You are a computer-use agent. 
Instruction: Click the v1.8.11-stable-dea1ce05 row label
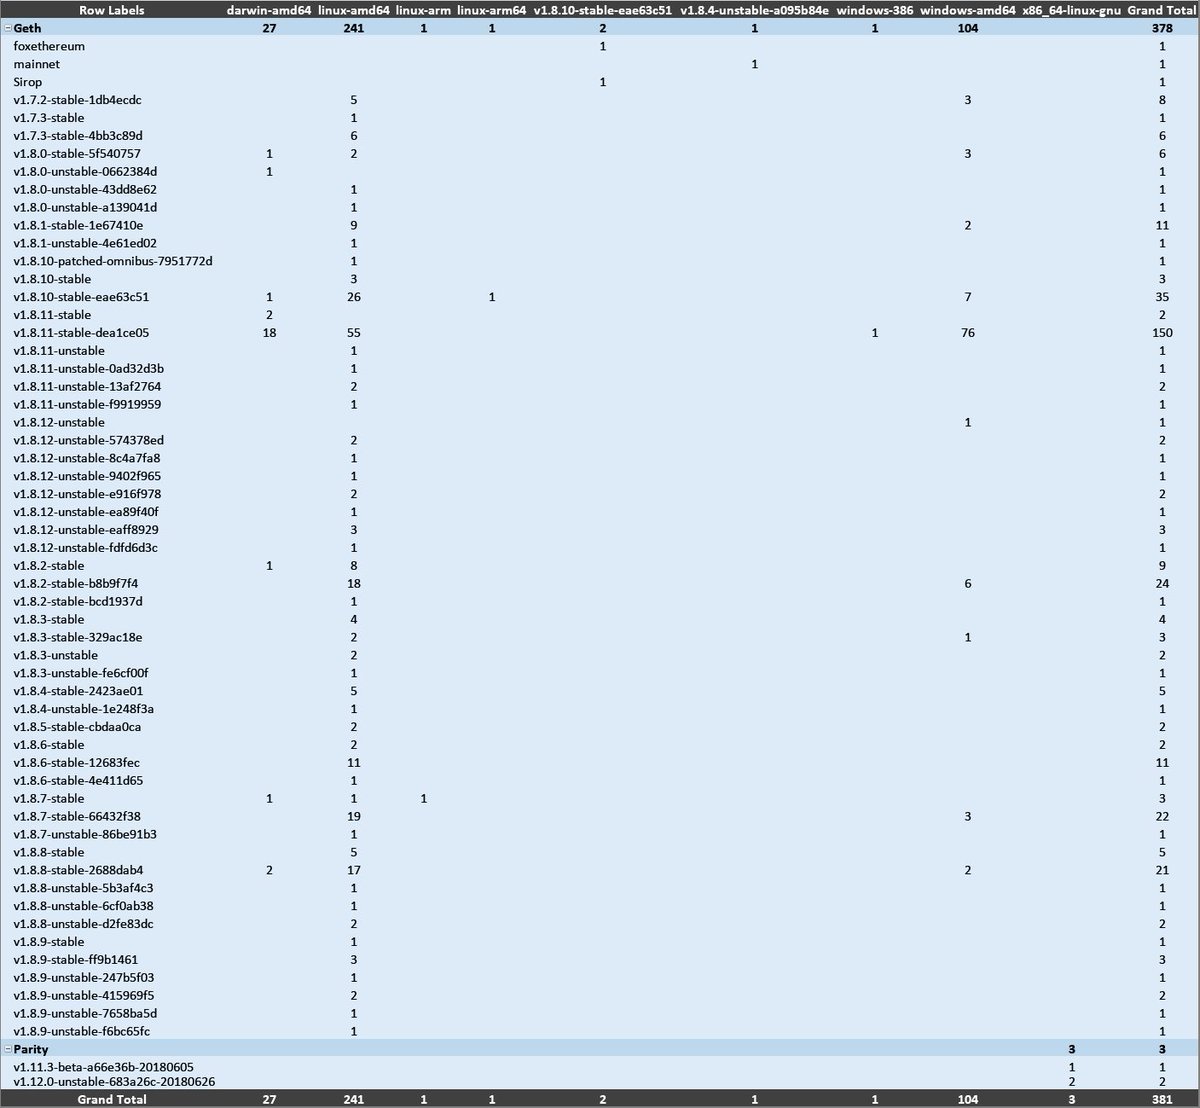pyautogui.click(x=82, y=333)
